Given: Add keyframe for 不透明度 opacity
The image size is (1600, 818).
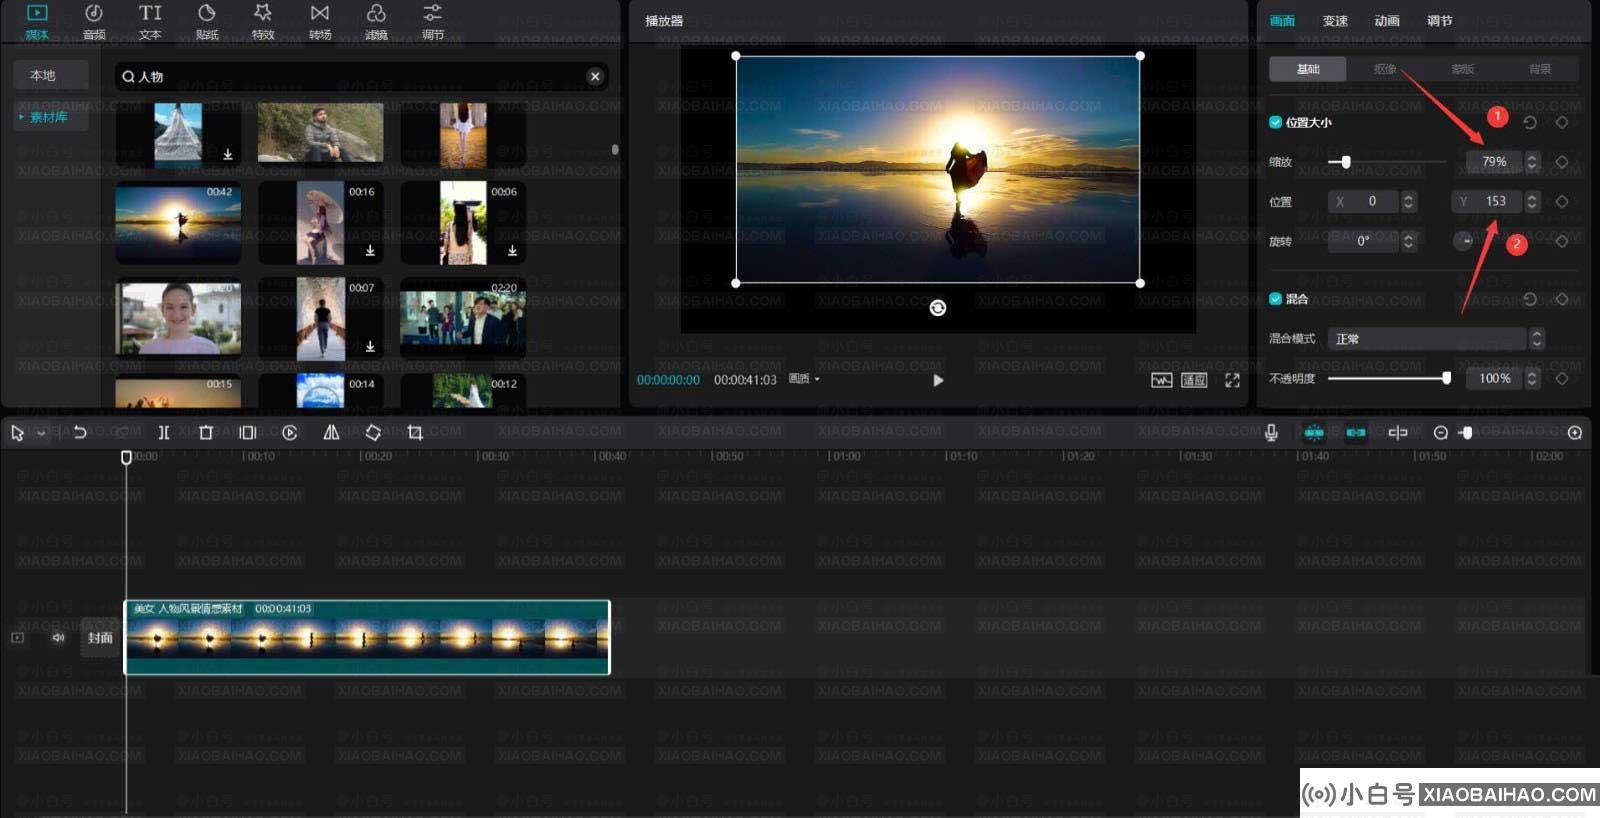Looking at the screenshot, I should pos(1562,378).
